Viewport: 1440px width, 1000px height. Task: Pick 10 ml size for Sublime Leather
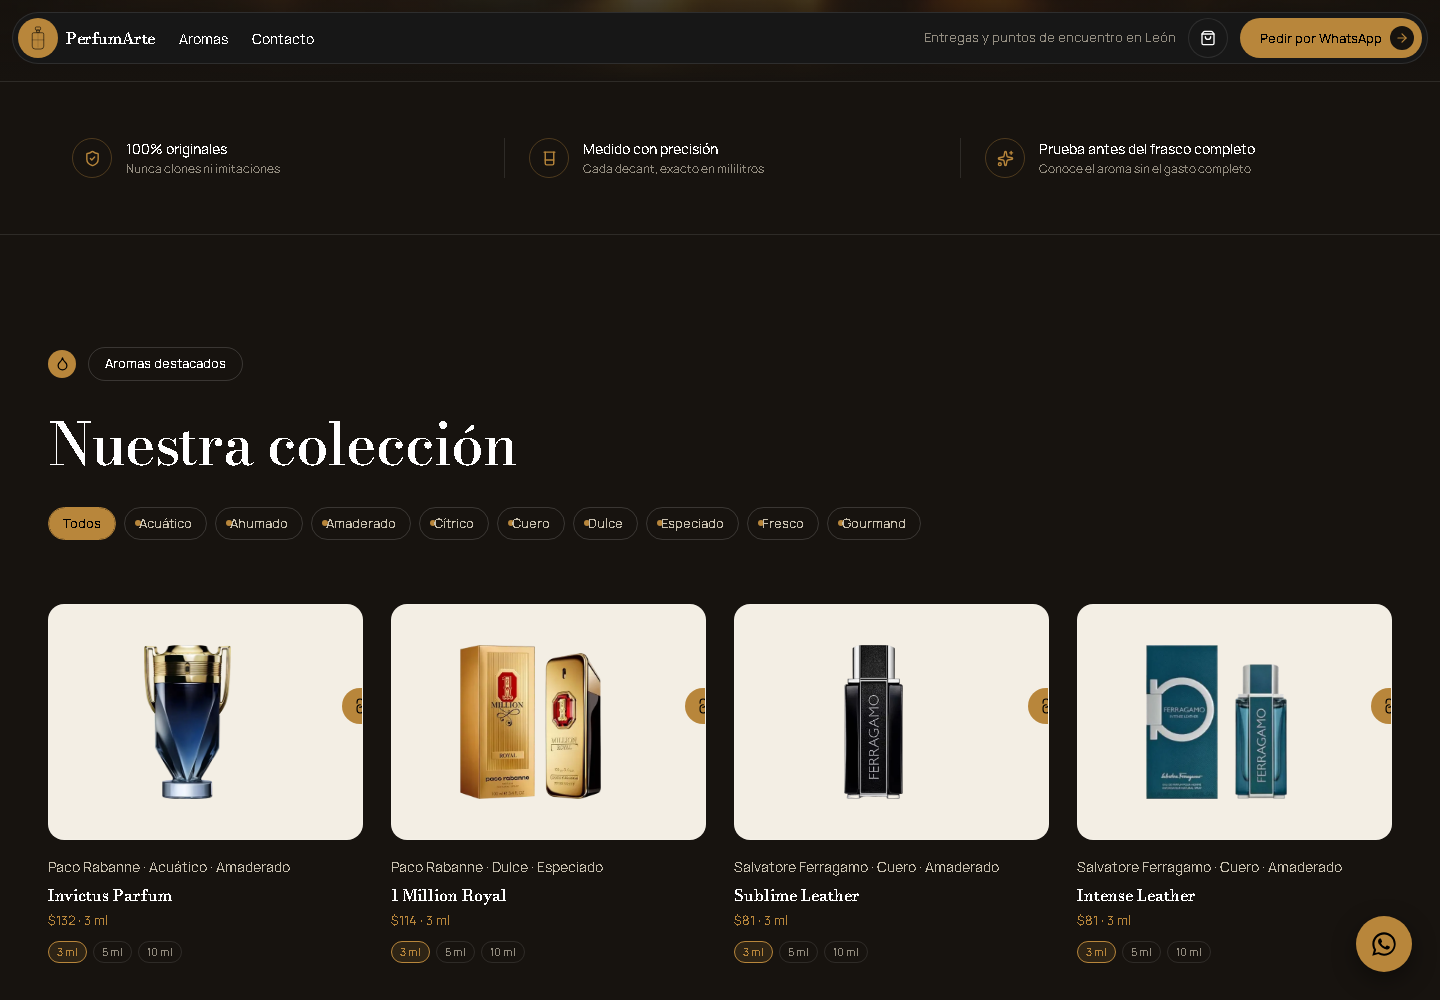(846, 952)
